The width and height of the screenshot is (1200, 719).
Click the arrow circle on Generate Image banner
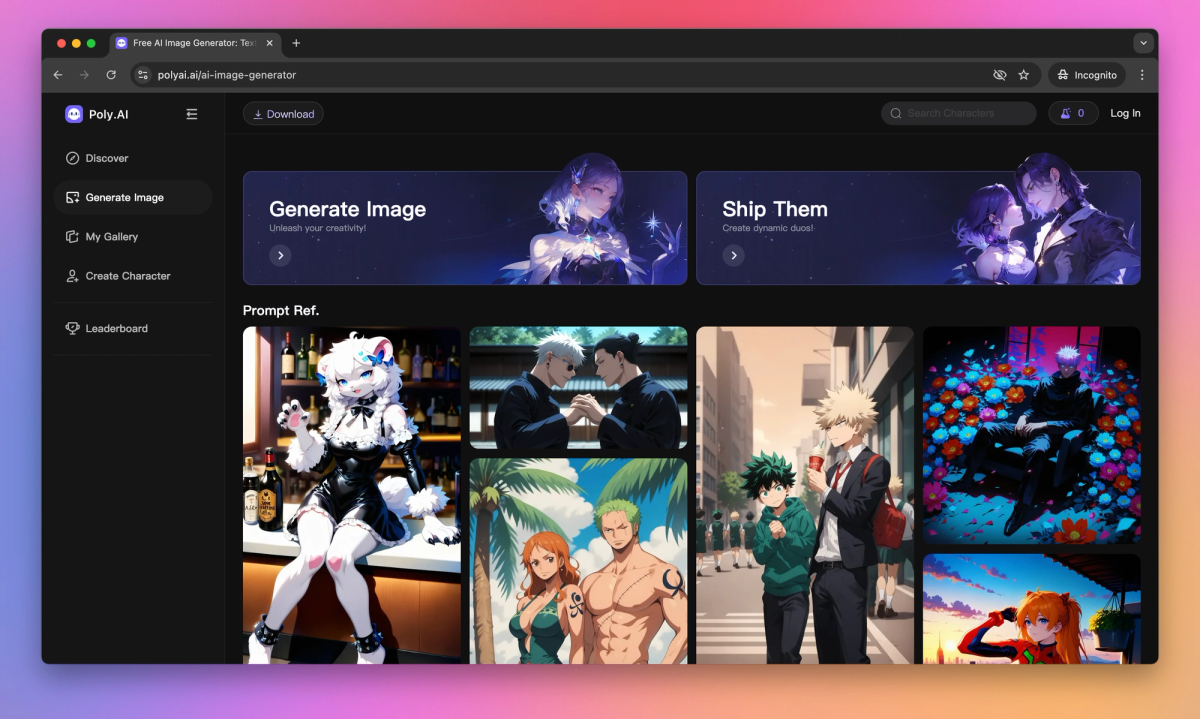coord(281,256)
